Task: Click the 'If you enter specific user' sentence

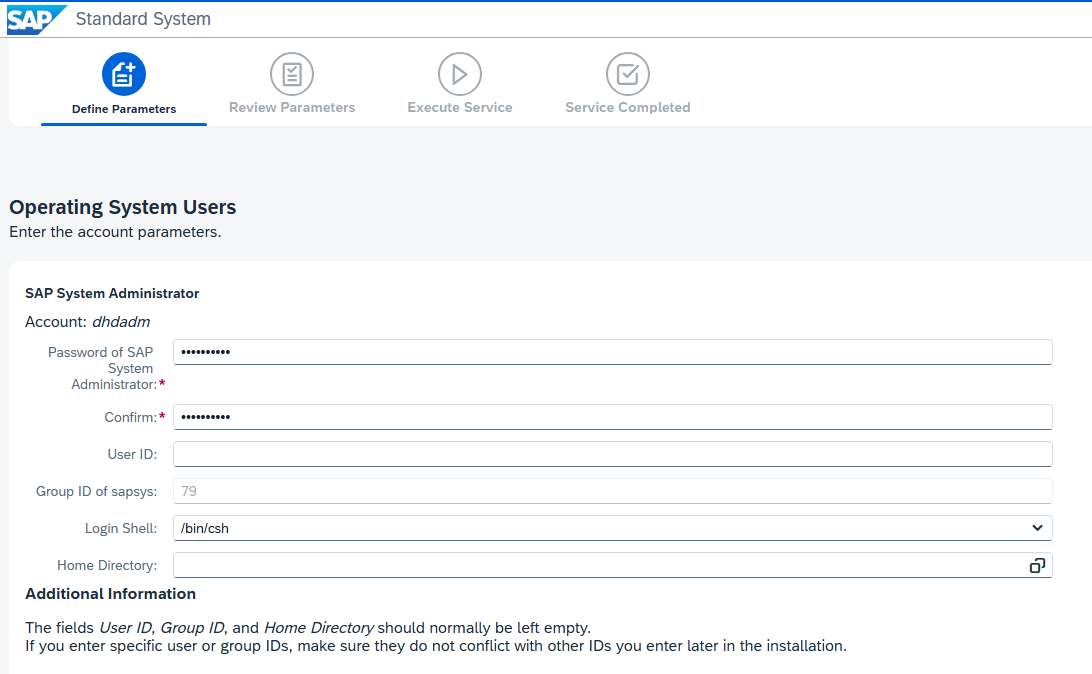Action: coord(436,646)
